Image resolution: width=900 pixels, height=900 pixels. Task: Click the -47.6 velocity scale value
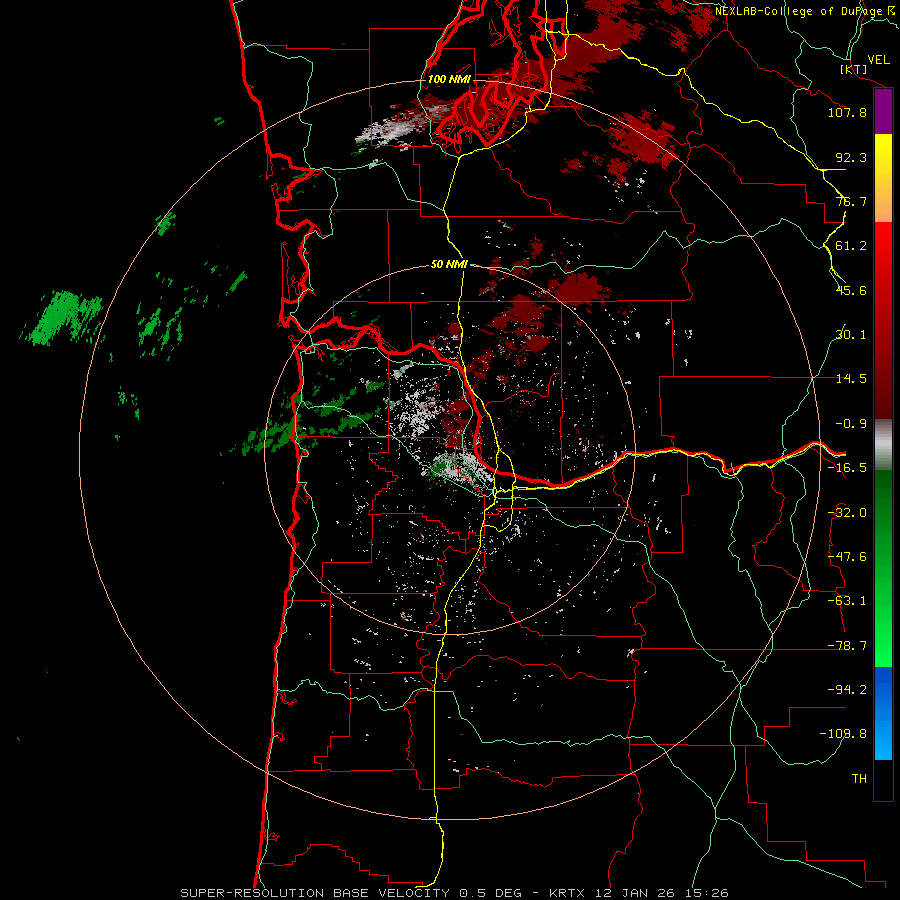click(847, 557)
